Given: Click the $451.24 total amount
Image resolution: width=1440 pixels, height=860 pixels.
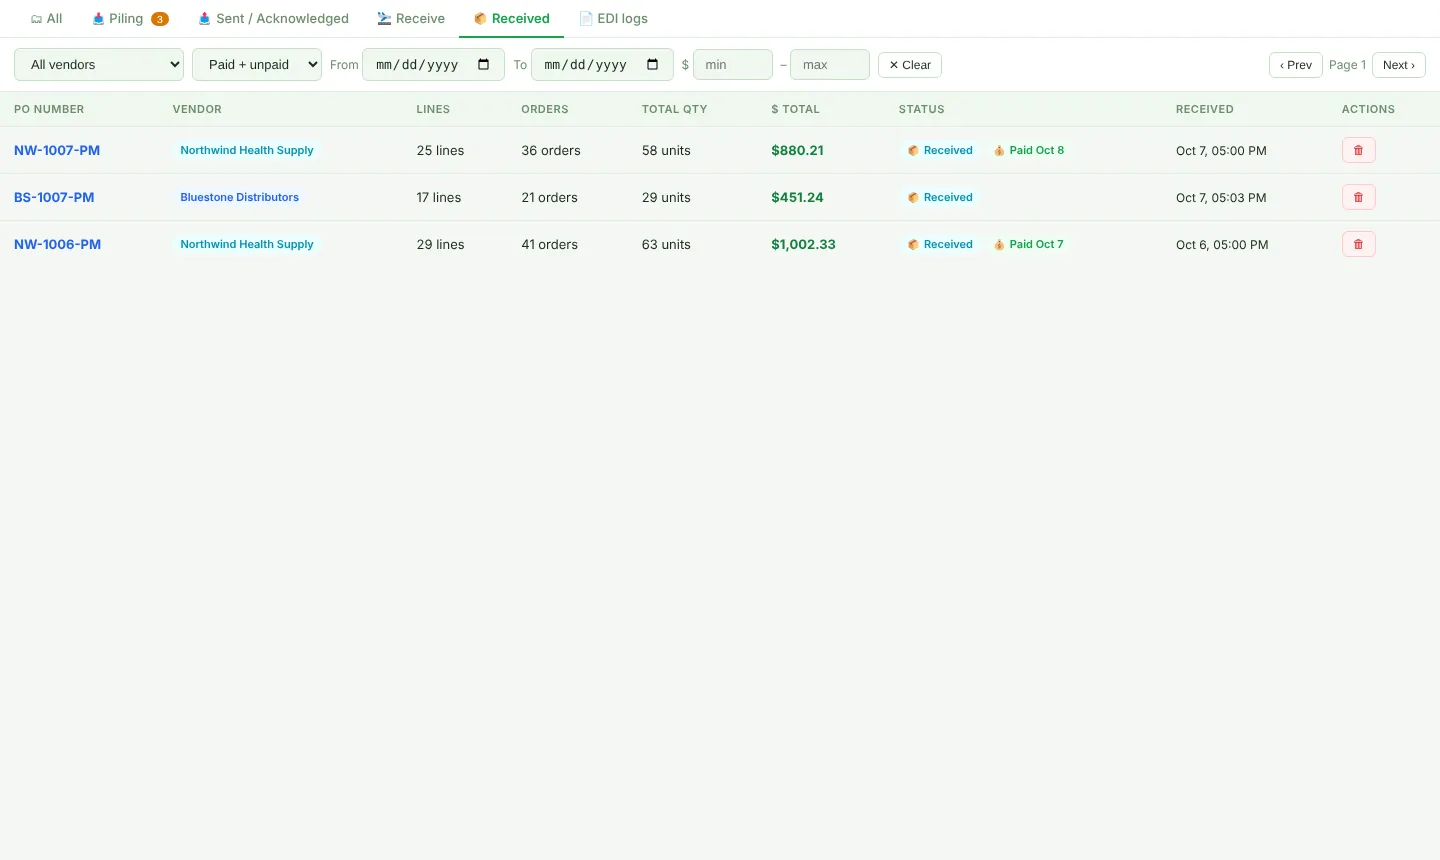Looking at the screenshot, I should pyautogui.click(x=797, y=197).
